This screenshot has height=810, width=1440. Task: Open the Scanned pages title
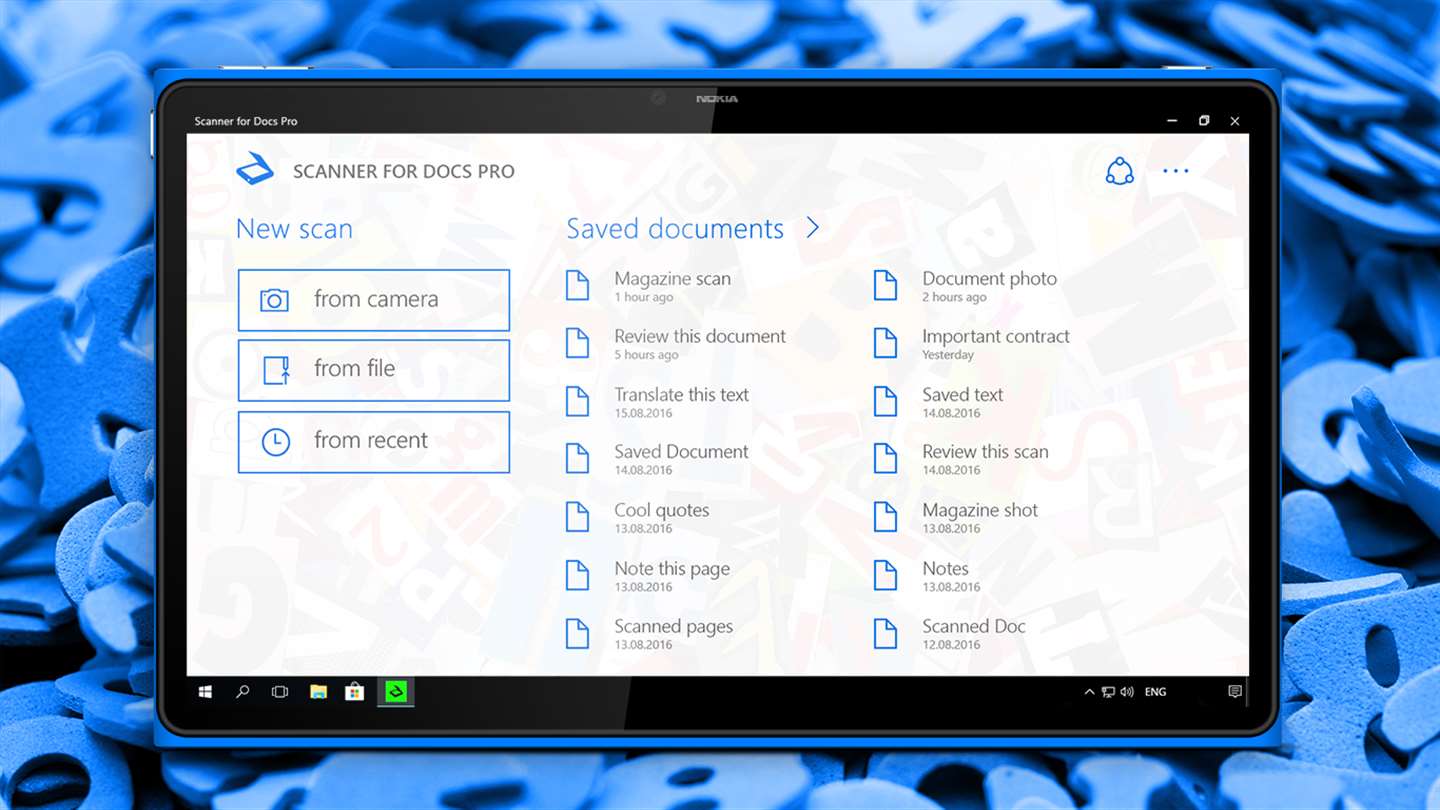click(673, 627)
